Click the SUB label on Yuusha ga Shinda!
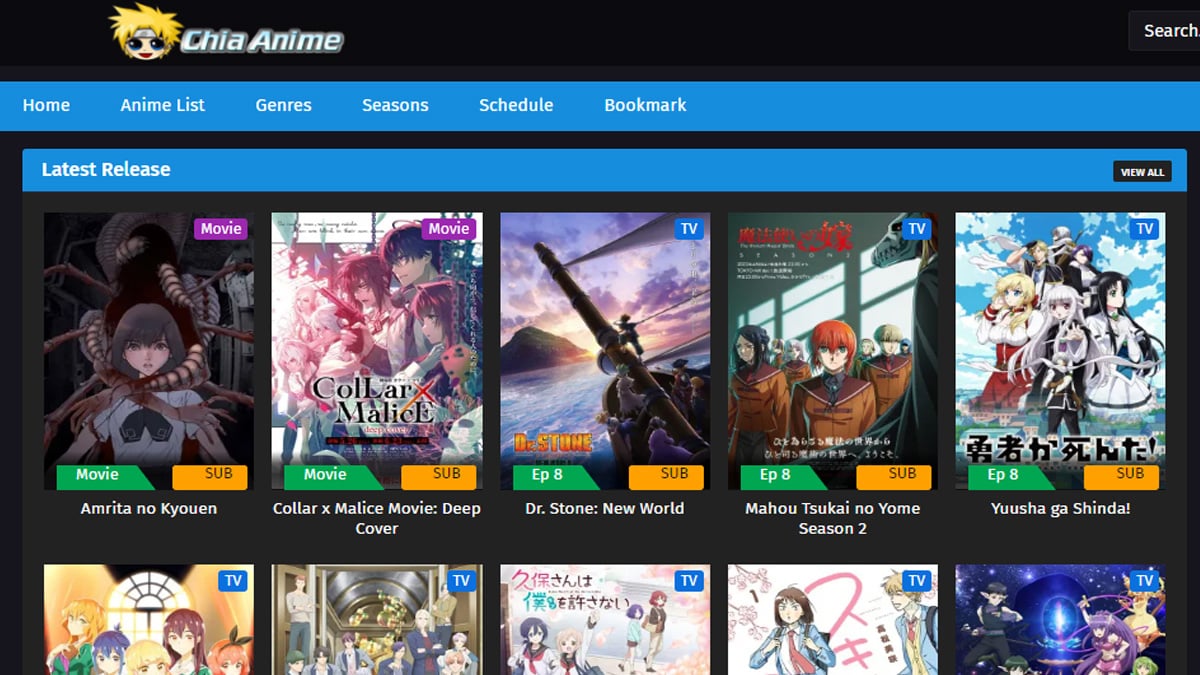Image resolution: width=1200 pixels, height=675 pixels. coord(1124,476)
